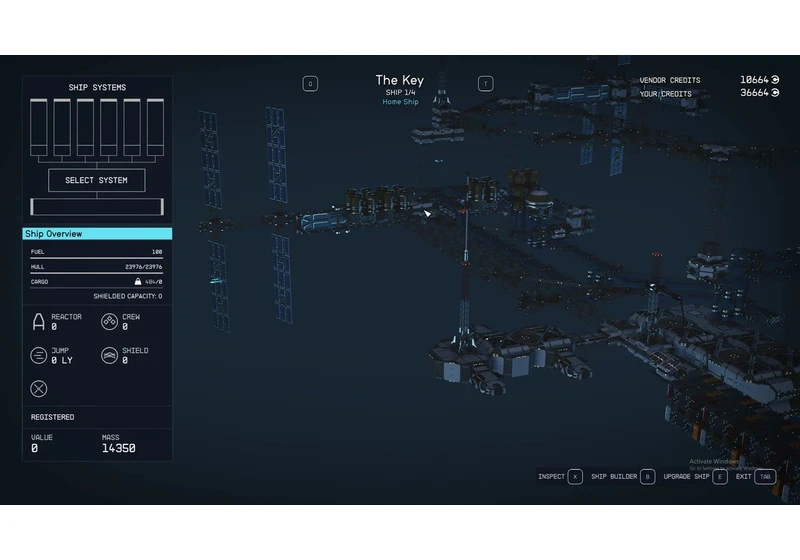The width and height of the screenshot is (800, 560).
Task: Click the "SHIP 1/4" counter
Action: tap(400, 93)
